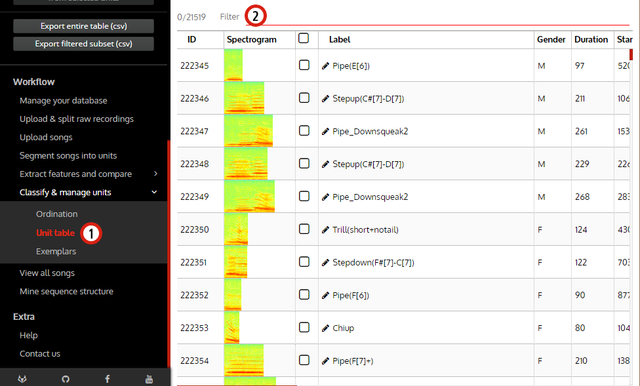
Task: Edit label pencil for Trill(short+notail)
Action: [x=325, y=230]
